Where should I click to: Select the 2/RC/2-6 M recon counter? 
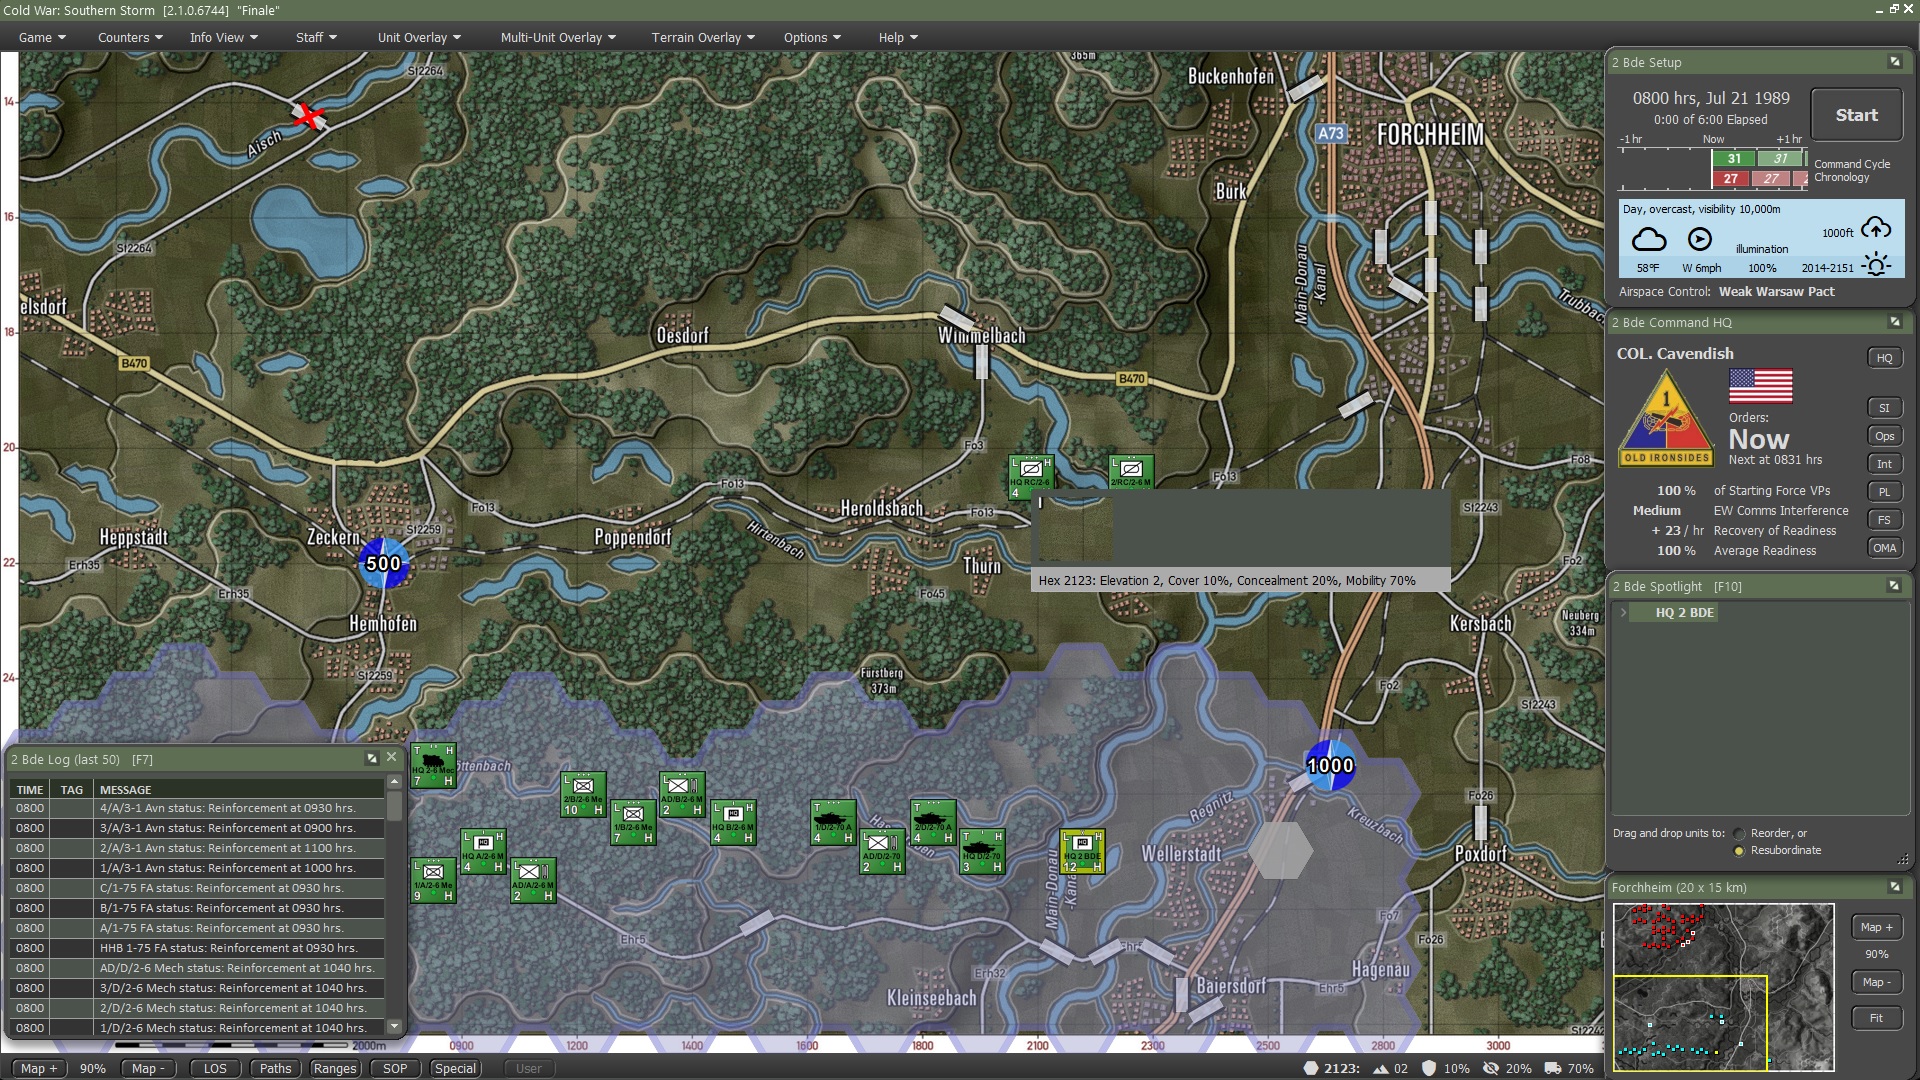(x=1131, y=472)
